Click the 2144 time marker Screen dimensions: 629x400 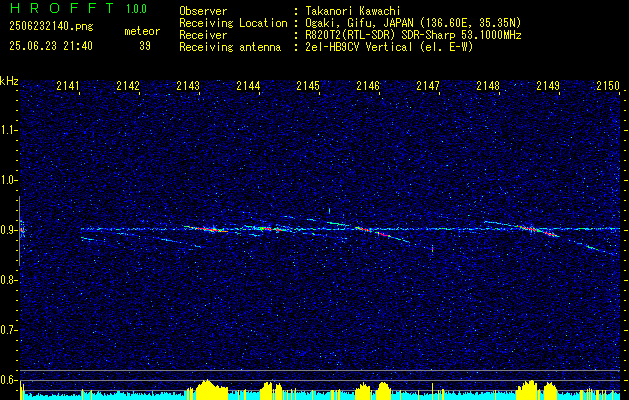[x=248, y=85]
